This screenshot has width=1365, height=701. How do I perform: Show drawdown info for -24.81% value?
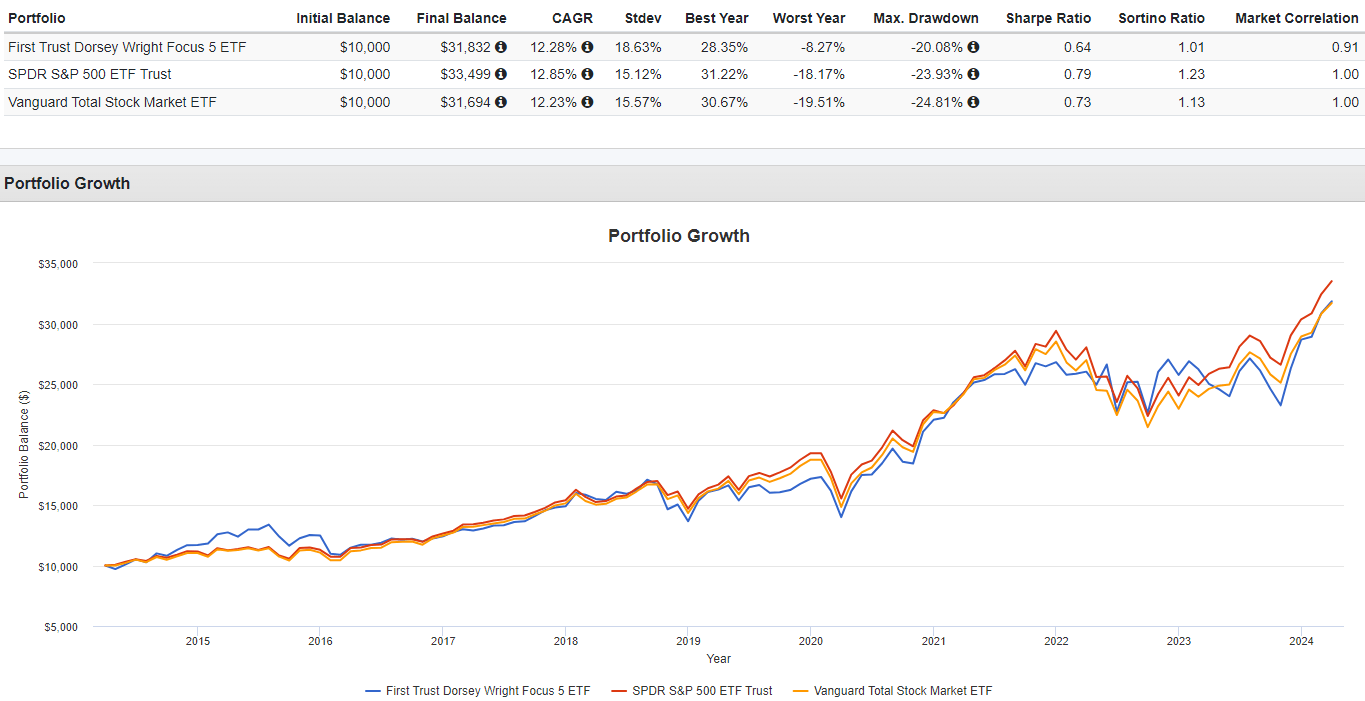973,102
